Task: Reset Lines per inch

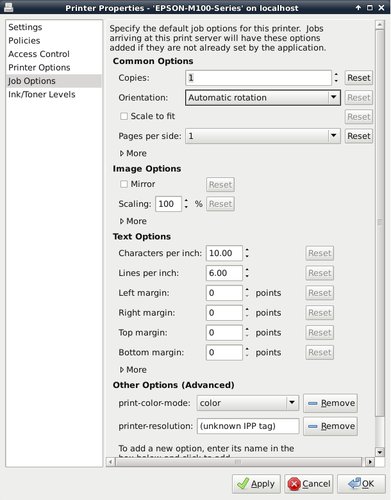Action: [x=320, y=273]
